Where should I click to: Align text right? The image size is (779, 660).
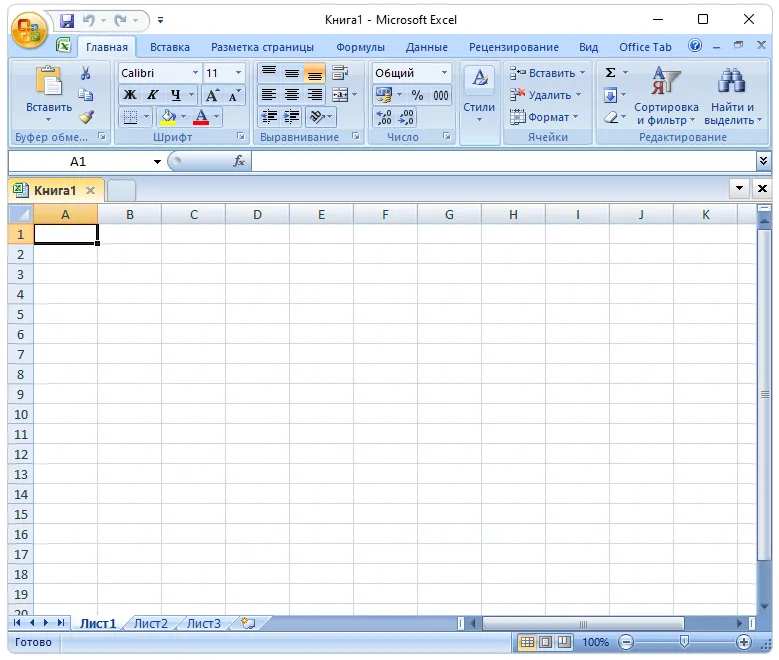314,94
